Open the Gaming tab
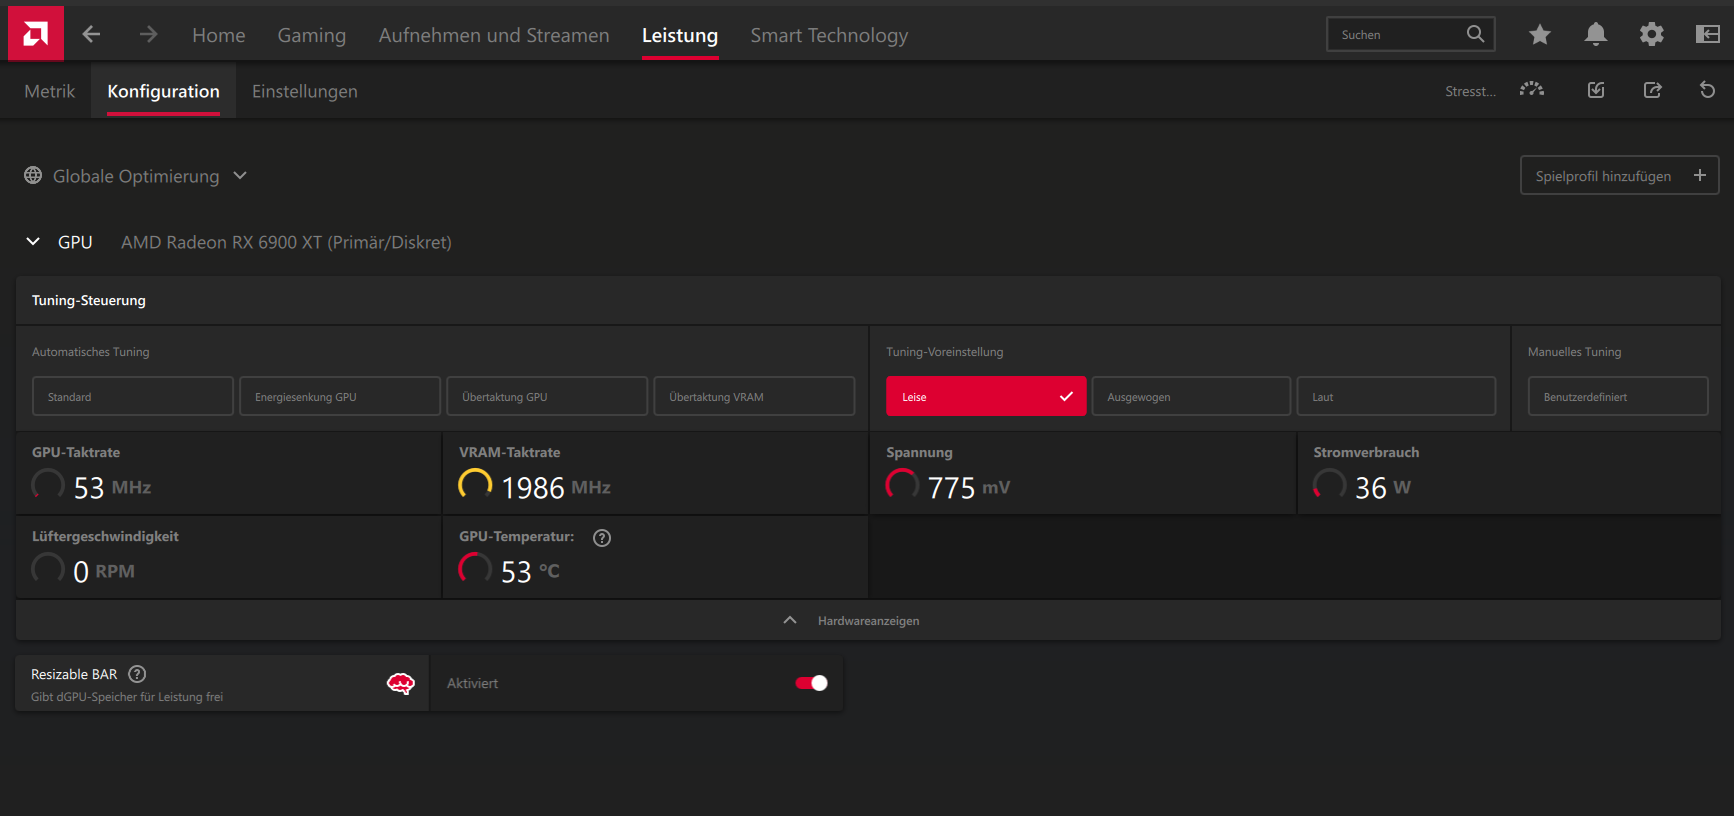Screen dimensions: 1734x816 tap(312, 35)
